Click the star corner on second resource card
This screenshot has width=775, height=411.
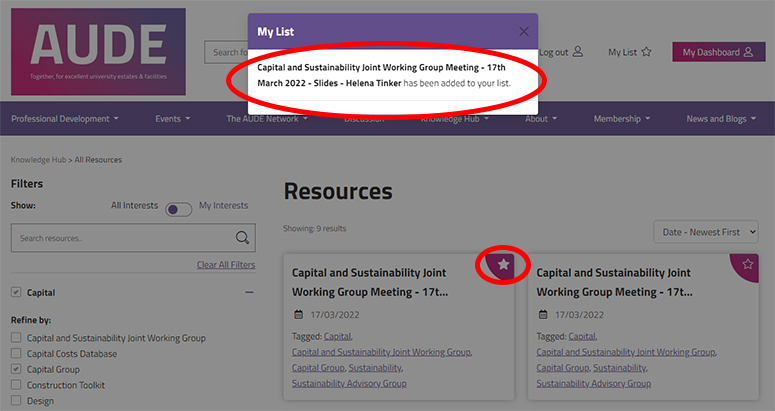(748, 263)
